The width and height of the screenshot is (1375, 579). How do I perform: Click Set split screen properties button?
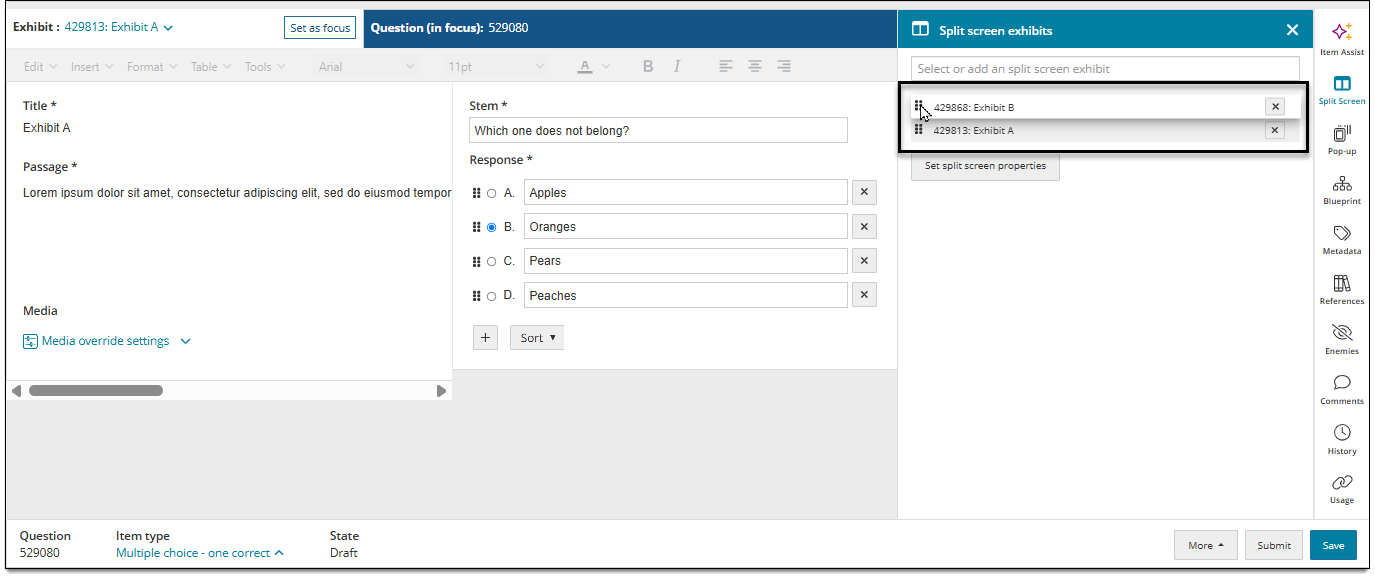click(x=985, y=166)
